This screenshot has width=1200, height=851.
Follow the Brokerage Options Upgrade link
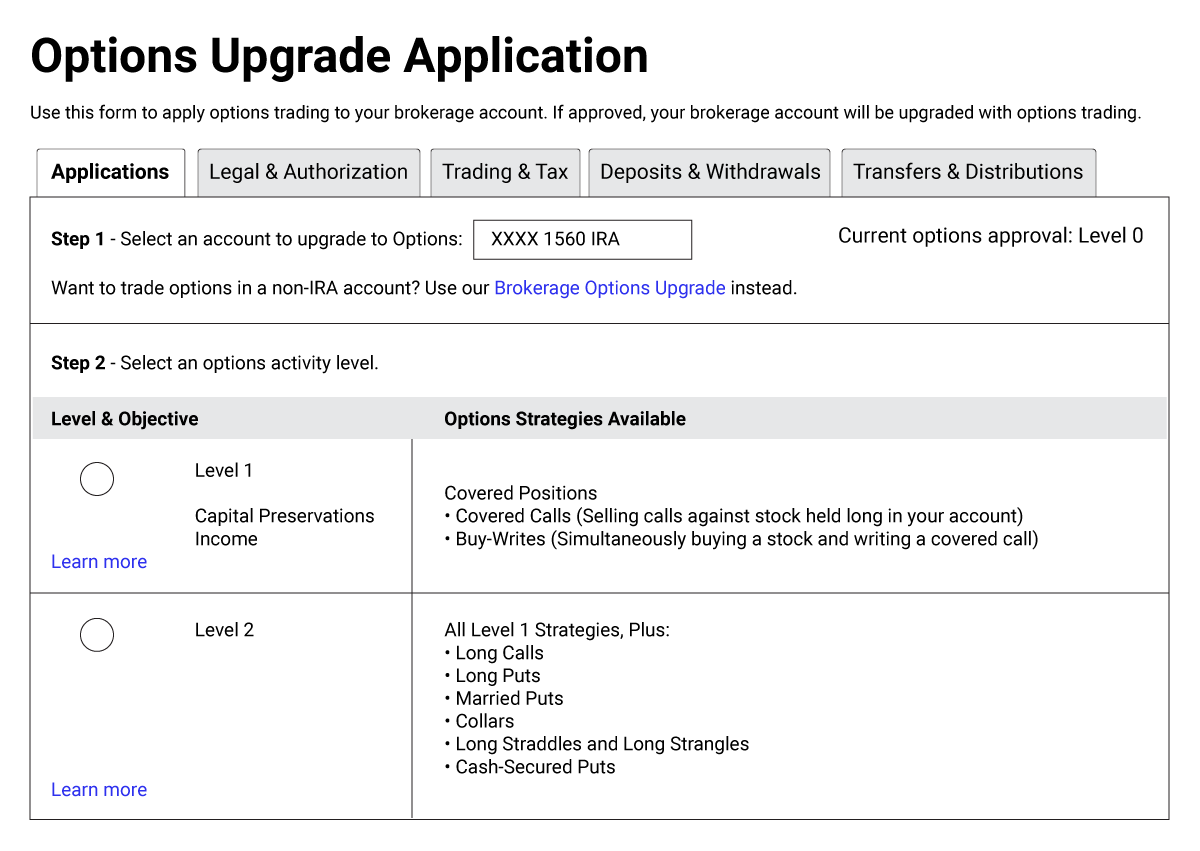pyautogui.click(x=609, y=288)
